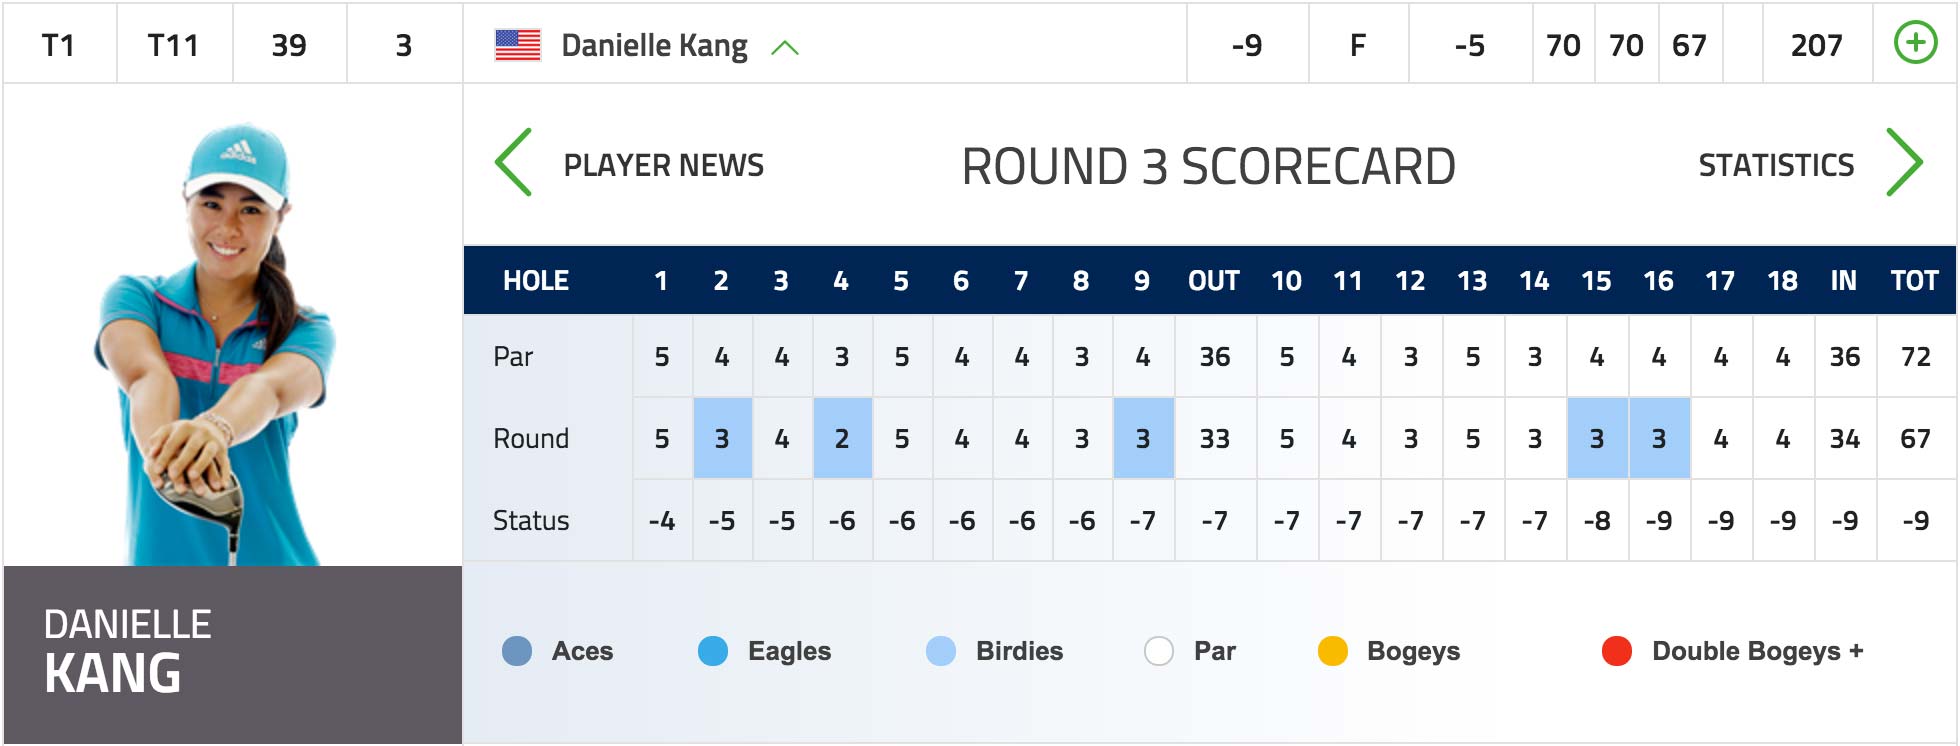Click the round three score 67 in the top row
1960x746 pixels.
coord(1689,45)
